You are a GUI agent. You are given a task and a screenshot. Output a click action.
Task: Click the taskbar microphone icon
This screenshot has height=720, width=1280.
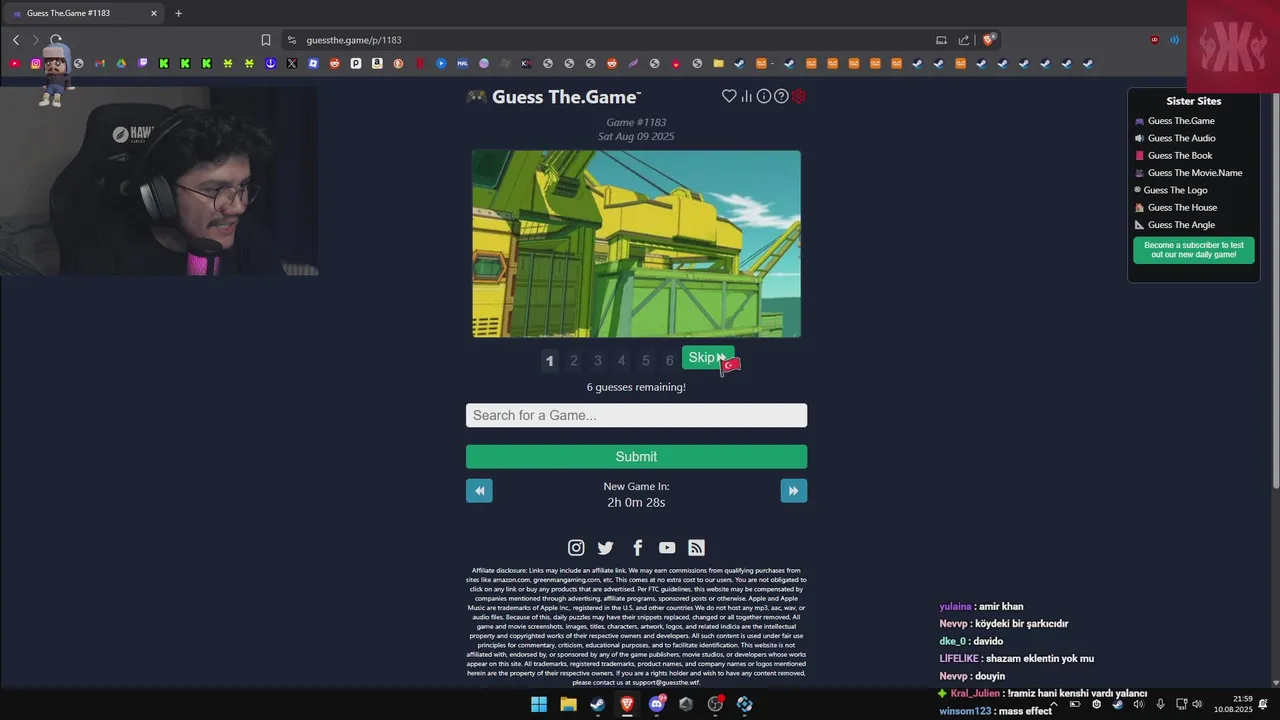[1160, 704]
